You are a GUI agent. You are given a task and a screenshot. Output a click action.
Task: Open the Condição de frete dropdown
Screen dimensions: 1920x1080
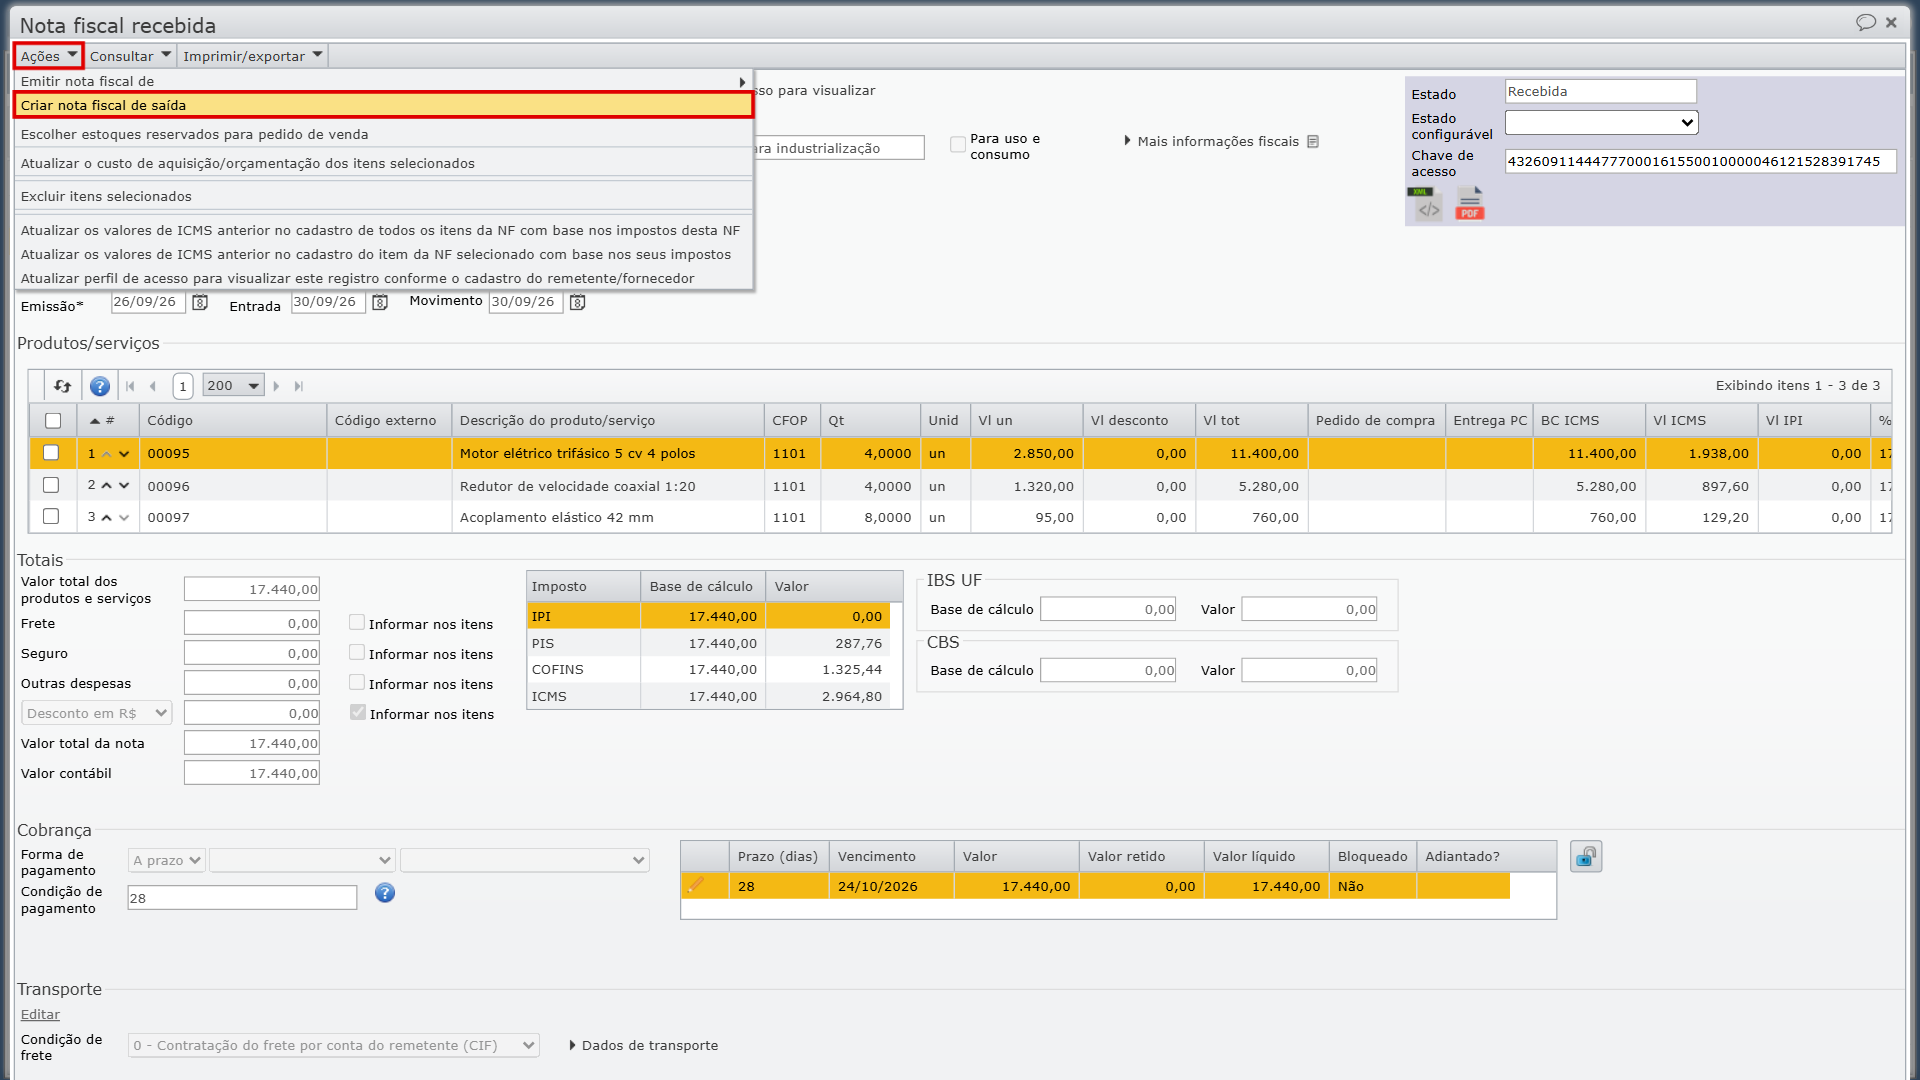(334, 1045)
